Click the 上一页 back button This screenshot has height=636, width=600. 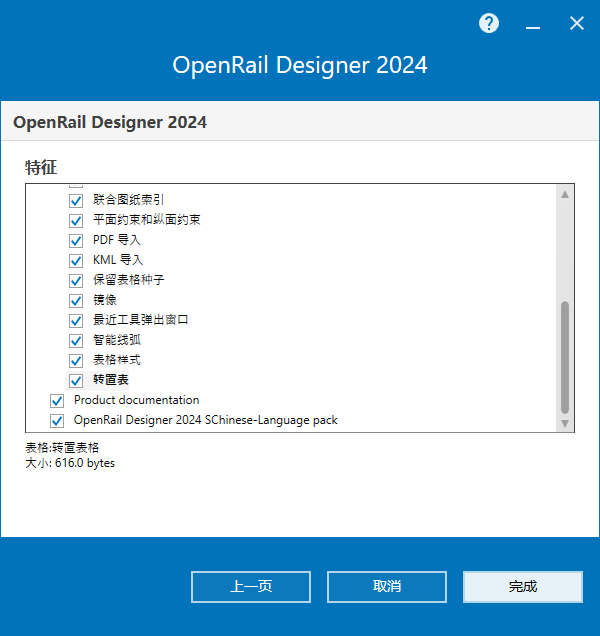tap(251, 587)
